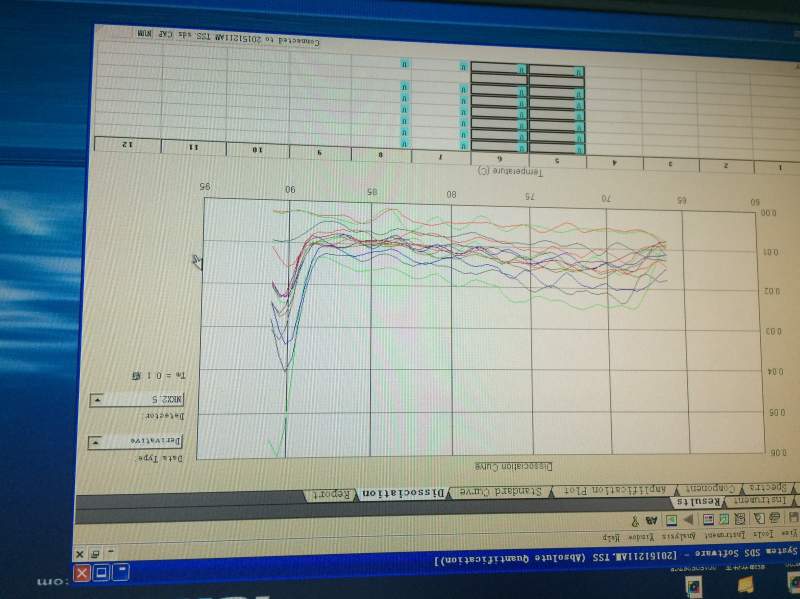The height and width of the screenshot is (599, 800).
Task: Select plate column header 9
Action: pos(320,152)
